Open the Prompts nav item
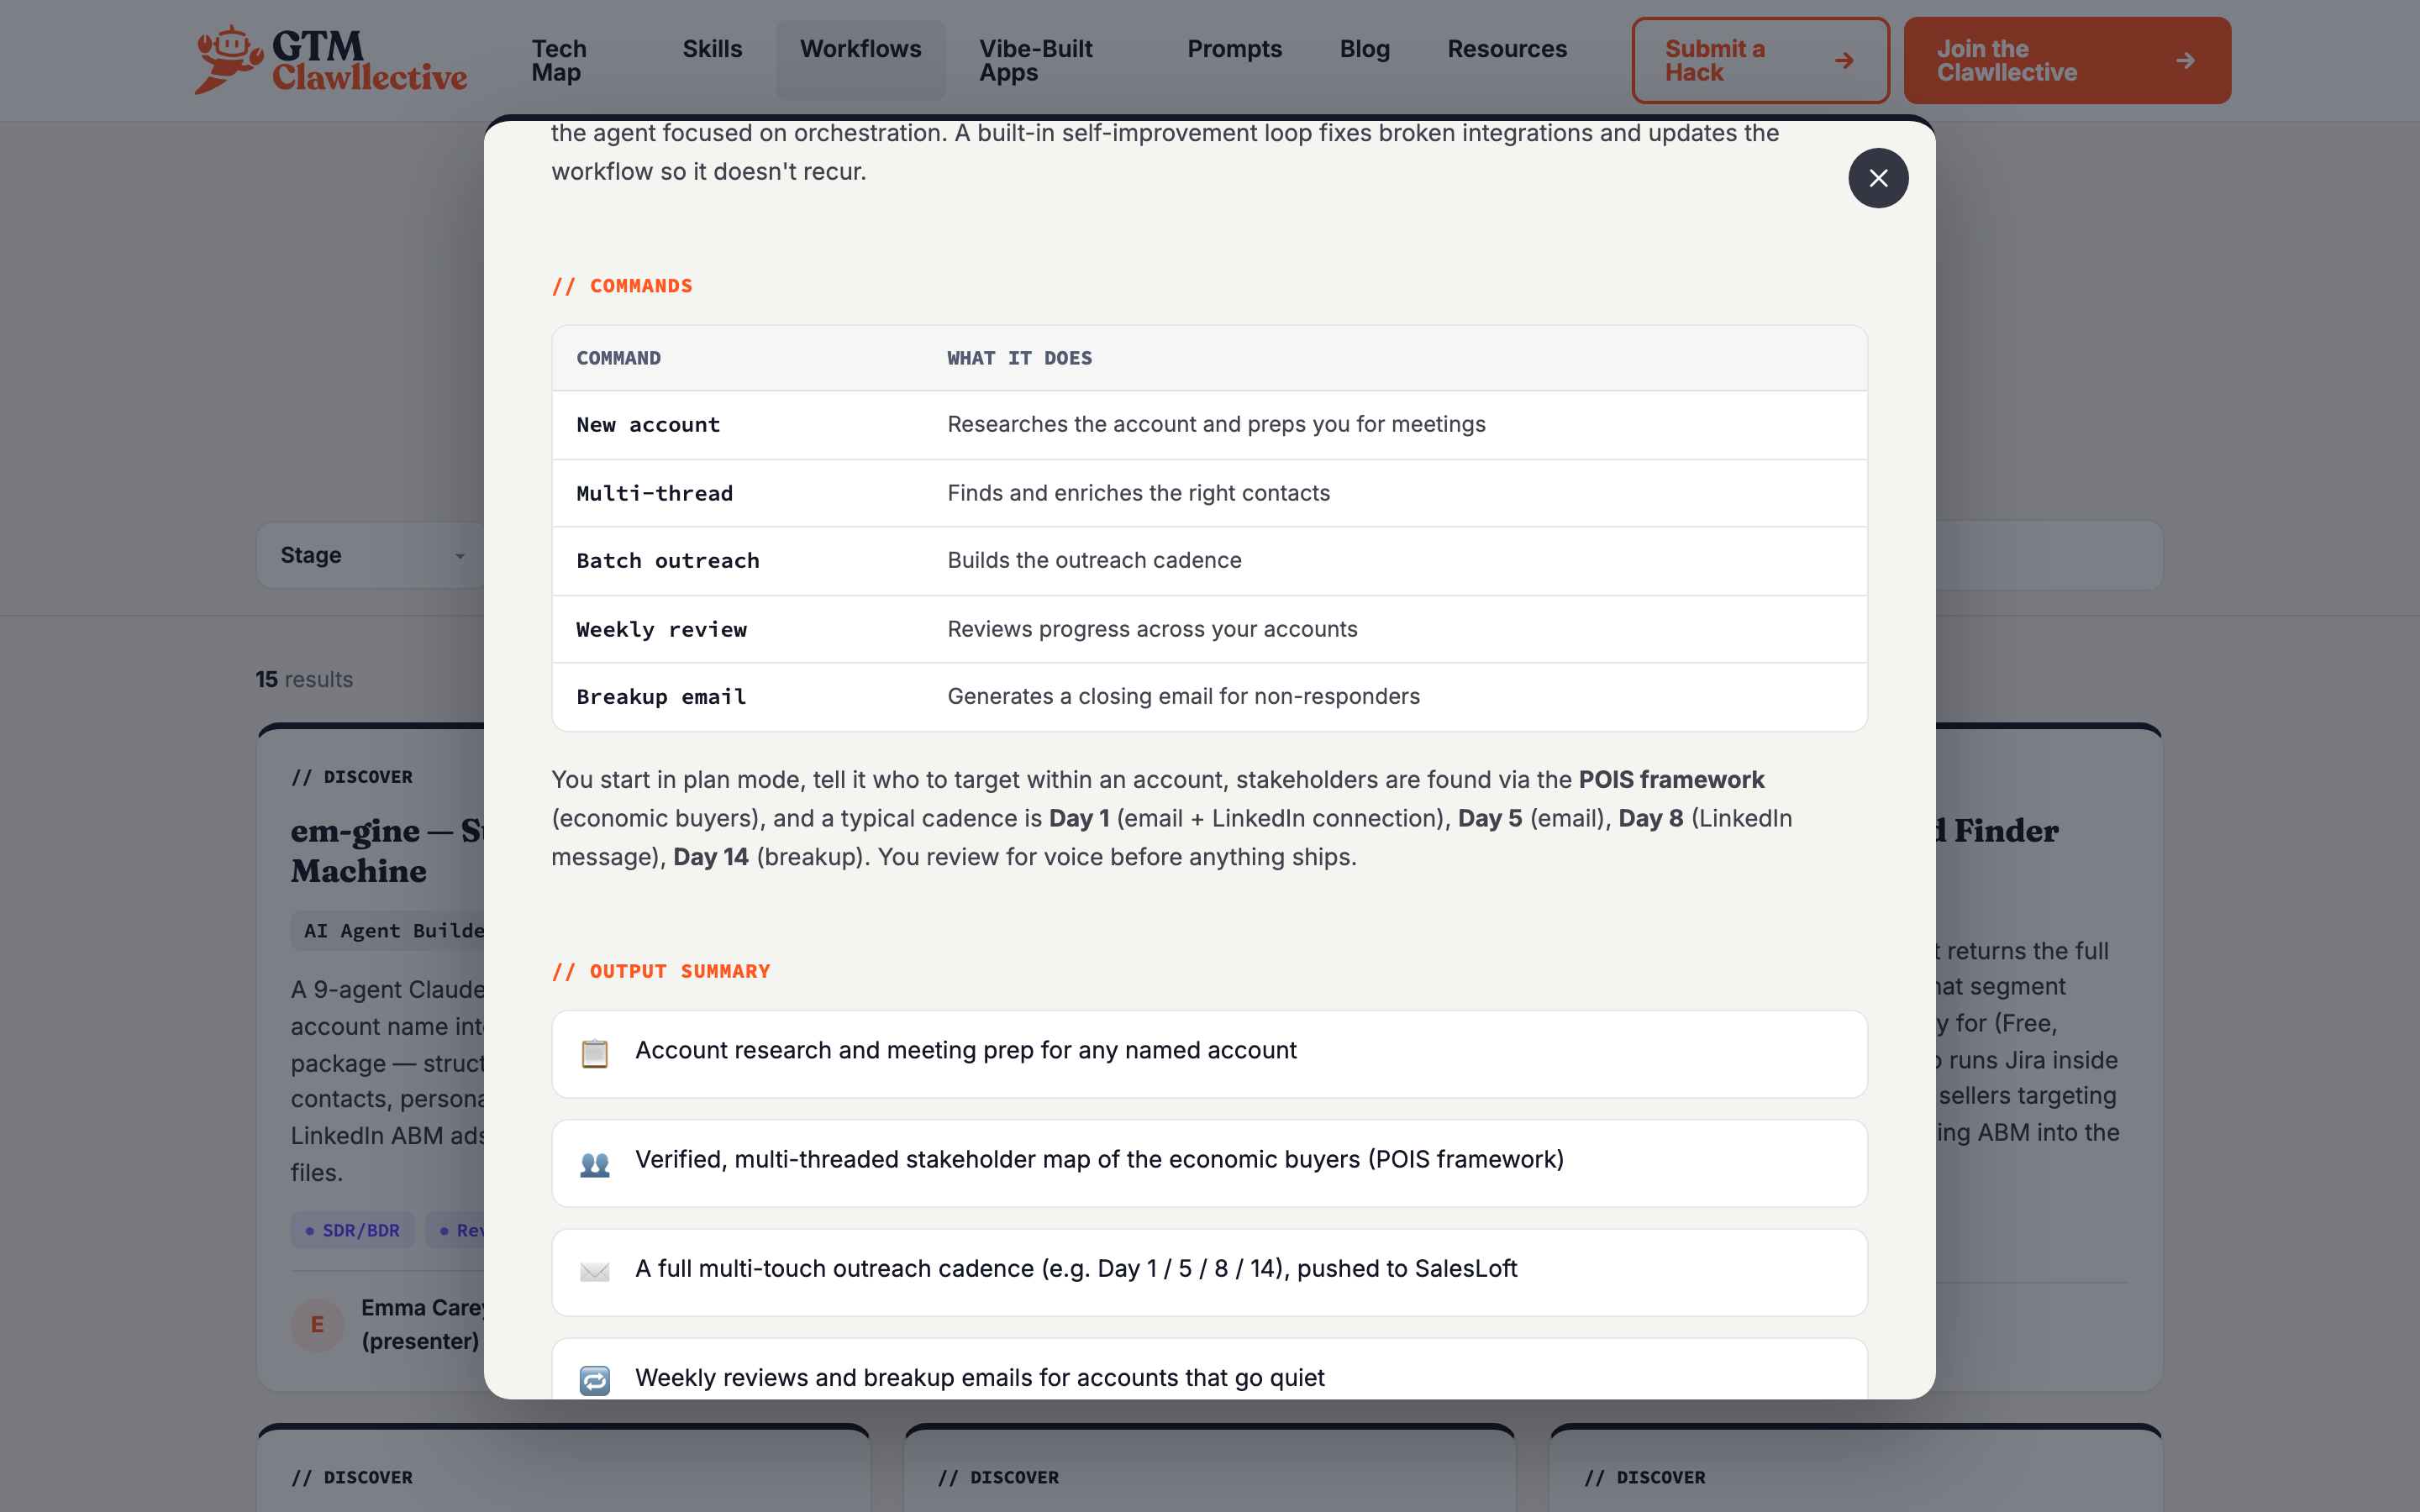Image resolution: width=2420 pixels, height=1512 pixels. (1234, 49)
